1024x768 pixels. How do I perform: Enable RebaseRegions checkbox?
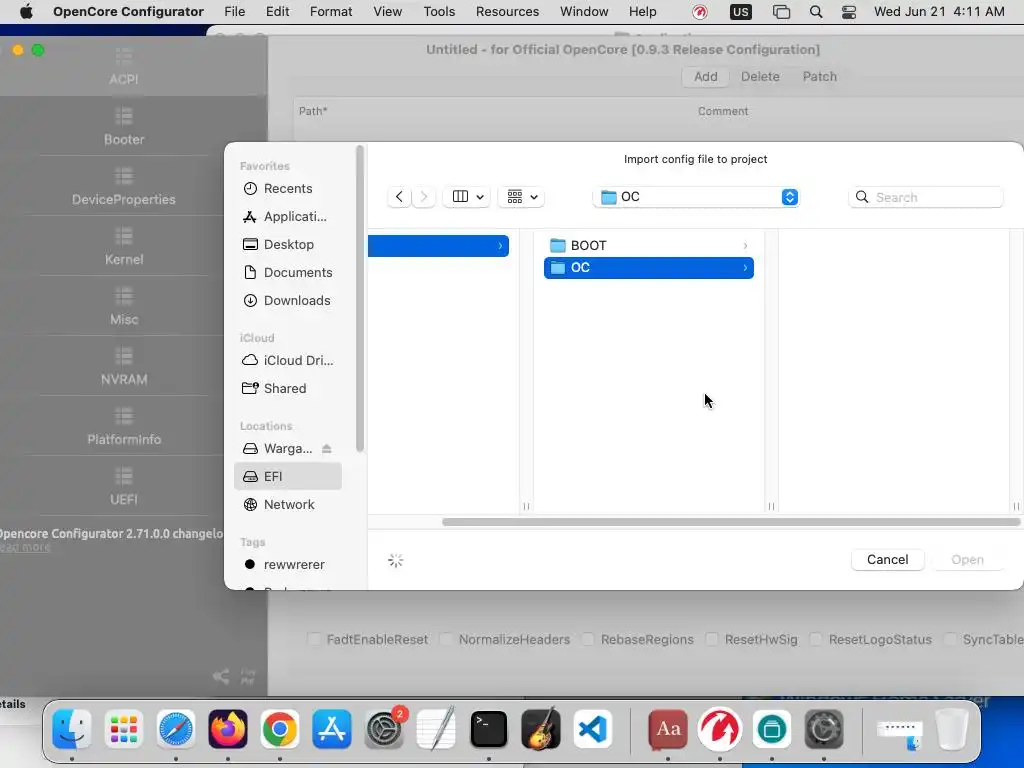pyautogui.click(x=588, y=639)
